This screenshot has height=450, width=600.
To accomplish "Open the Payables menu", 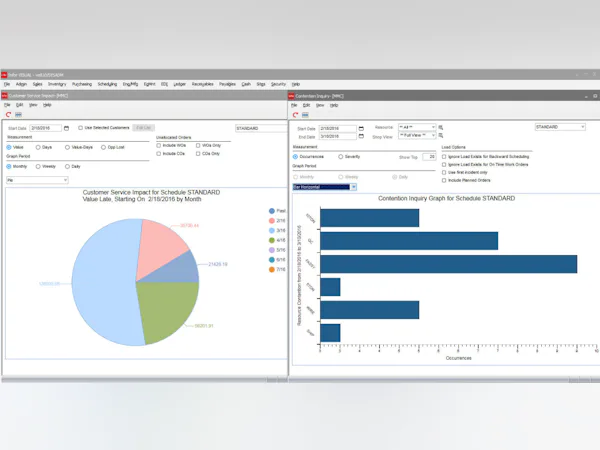I will (227, 84).
